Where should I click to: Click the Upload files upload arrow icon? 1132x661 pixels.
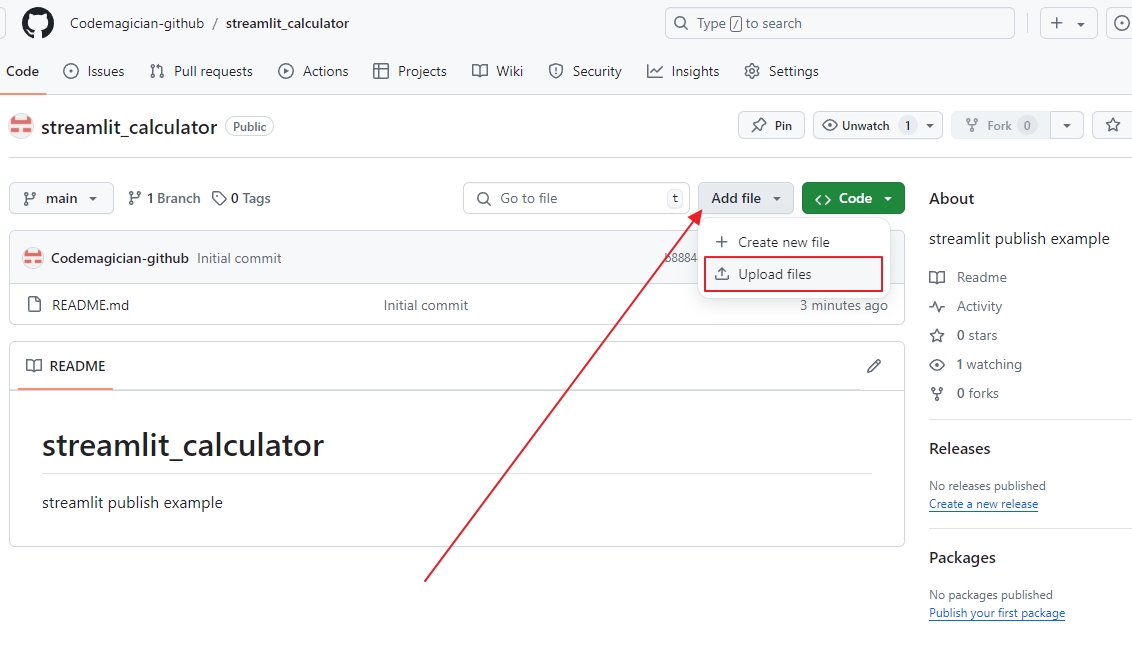(x=722, y=274)
